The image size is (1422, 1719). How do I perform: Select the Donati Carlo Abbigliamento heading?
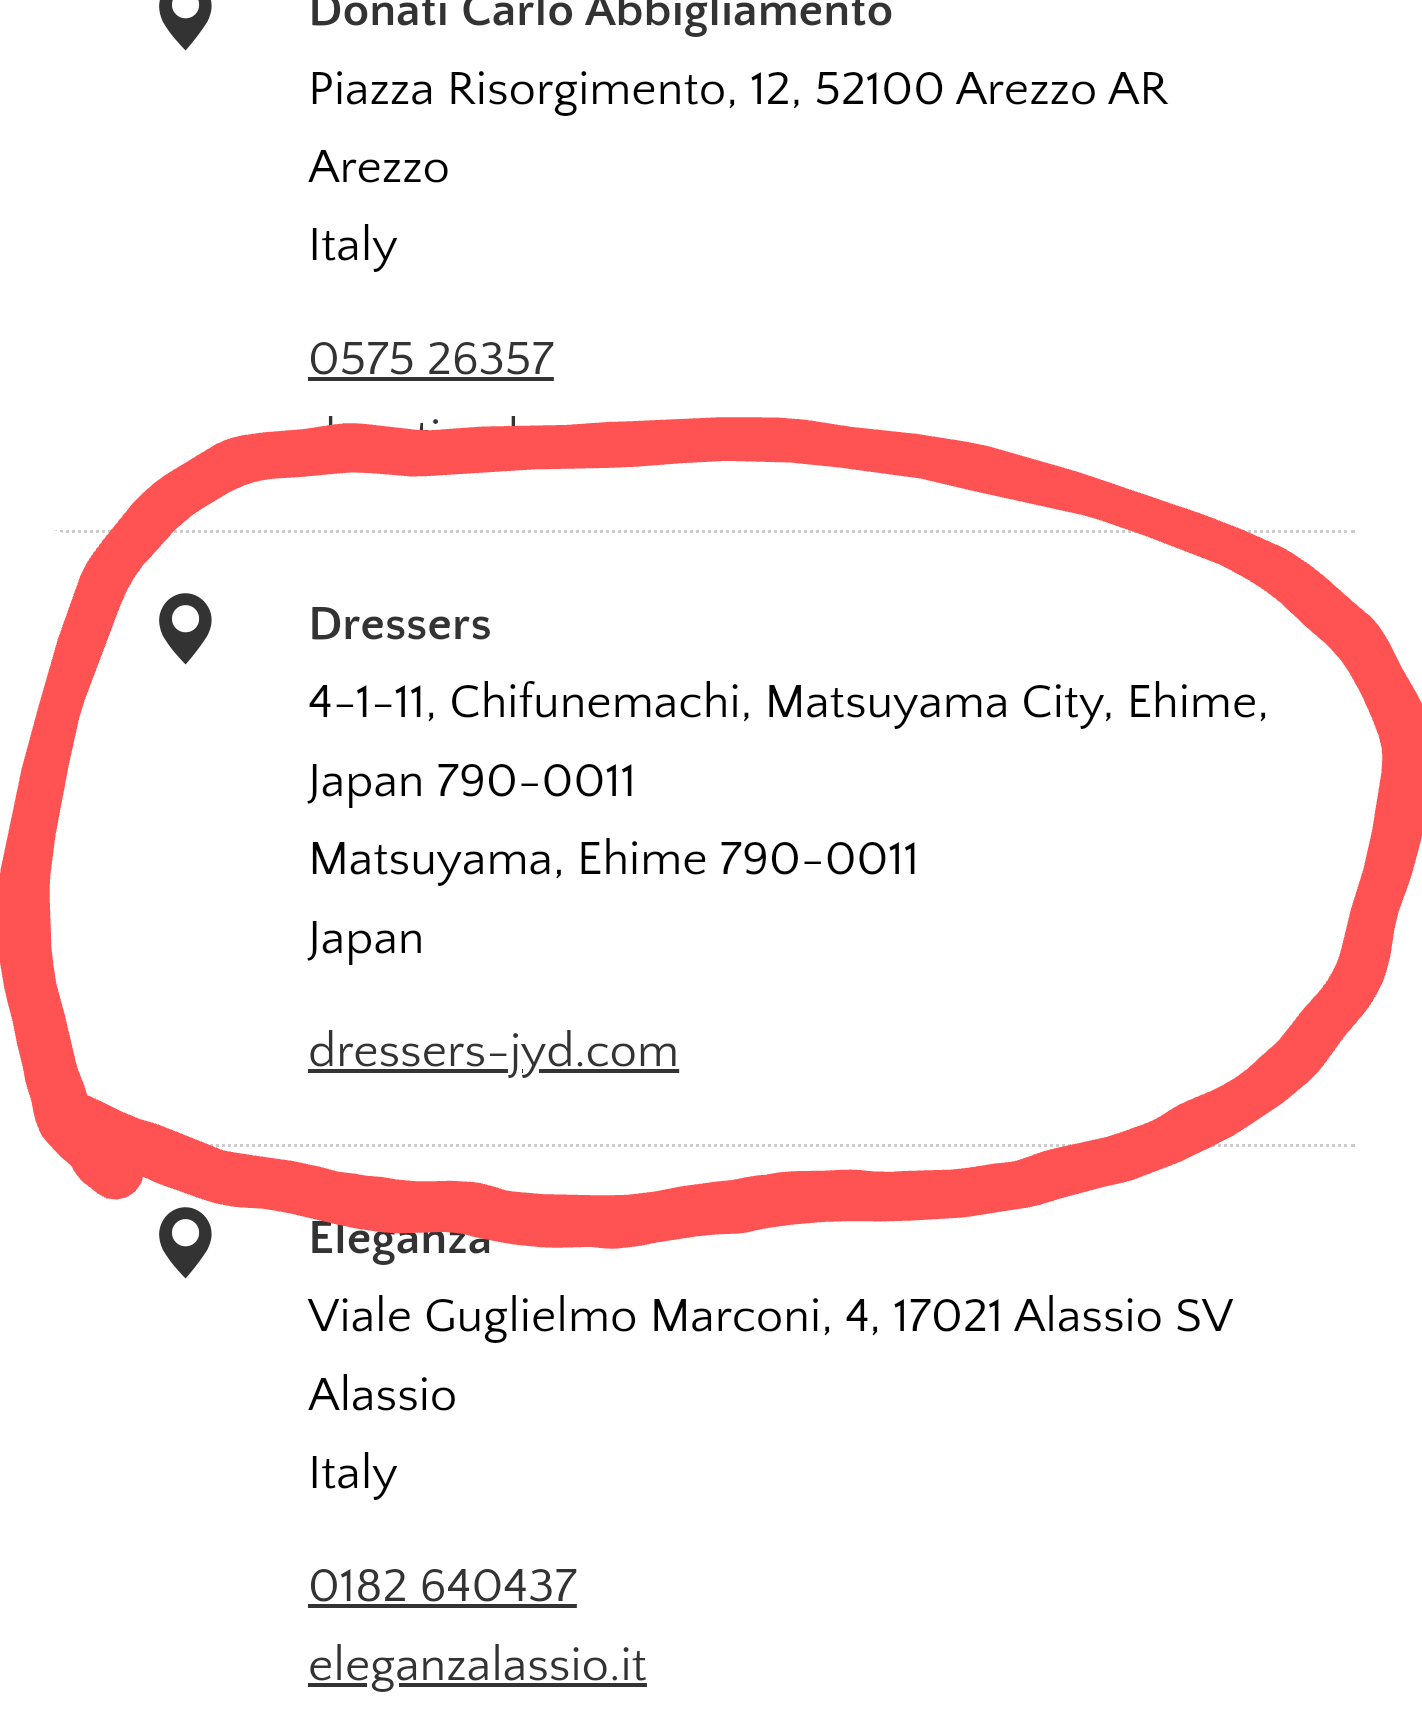(x=600, y=16)
